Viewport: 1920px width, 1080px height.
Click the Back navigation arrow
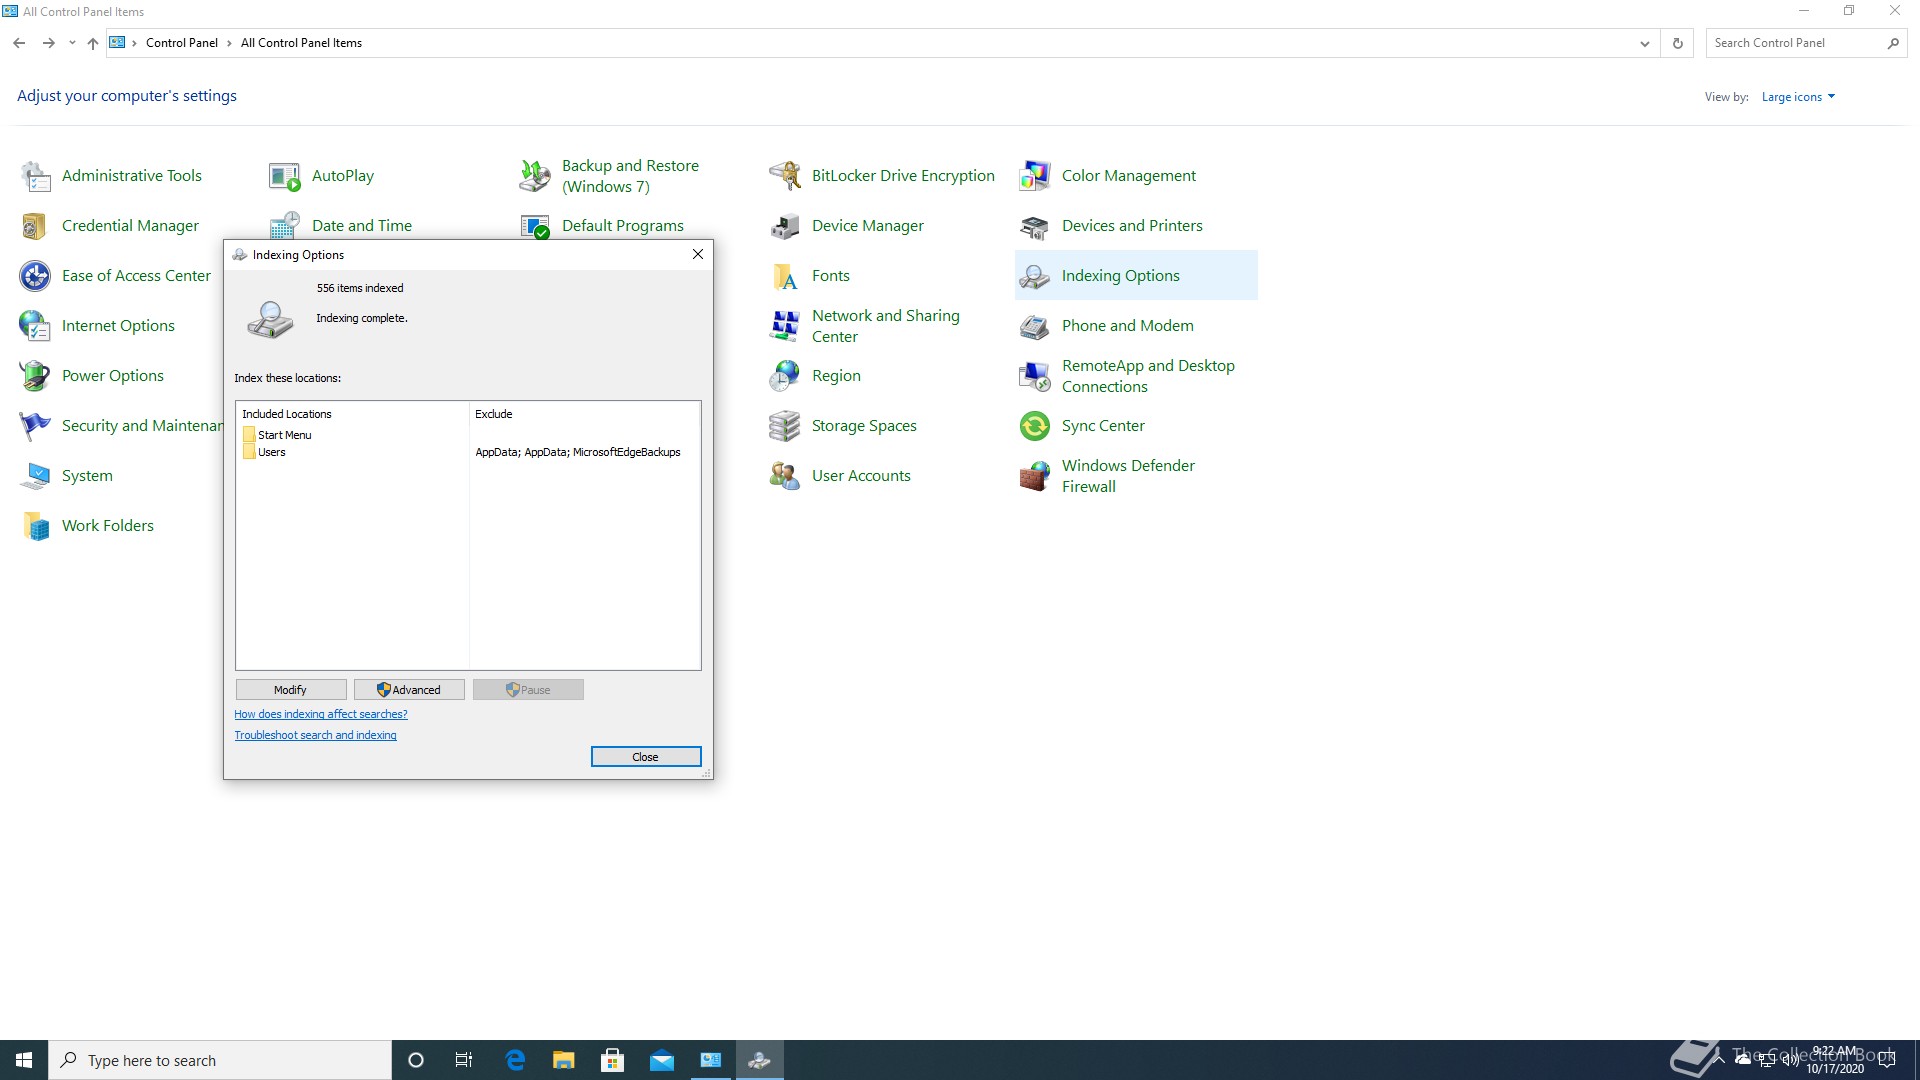[19, 43]
